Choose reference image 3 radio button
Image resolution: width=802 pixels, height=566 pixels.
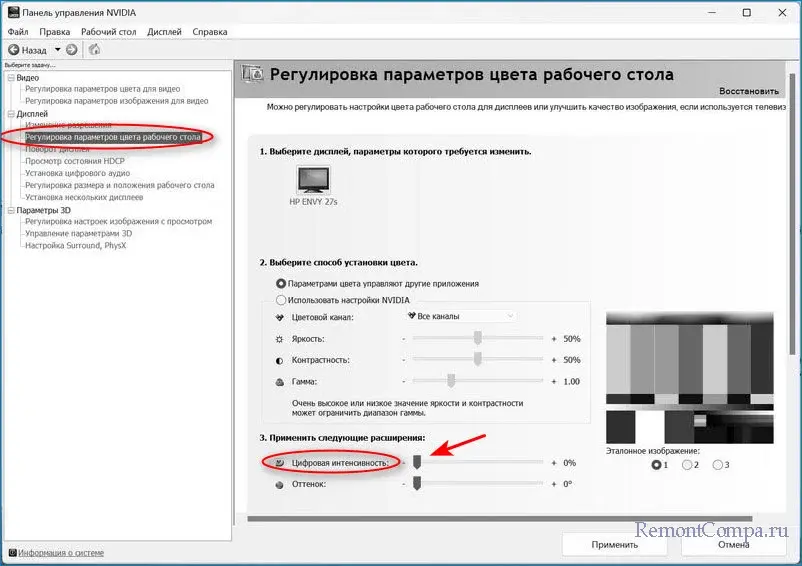717,465
